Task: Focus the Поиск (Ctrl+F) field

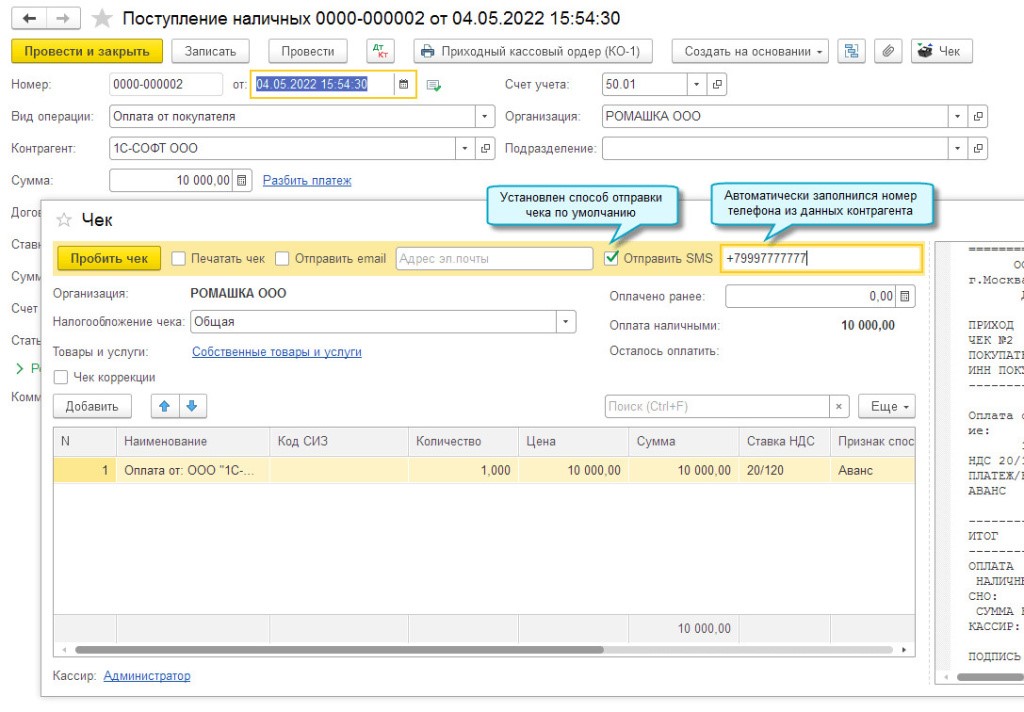Action: [717, 406]
